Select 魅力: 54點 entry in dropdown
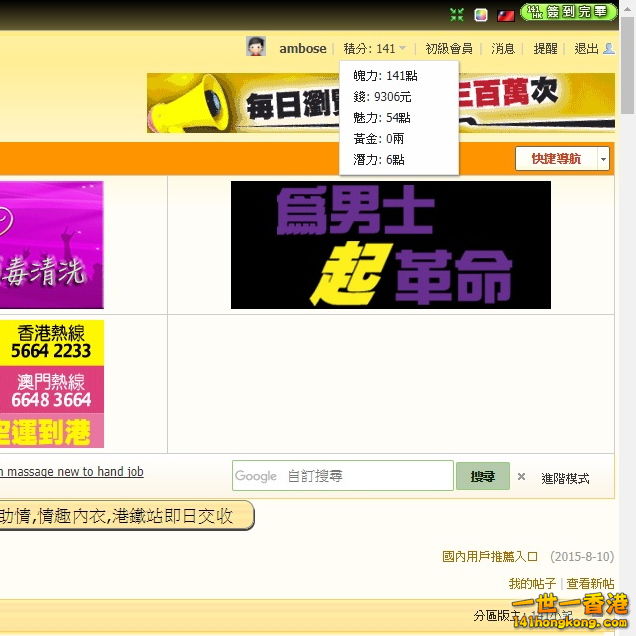636x636 pixels. [x=382, y=118]
